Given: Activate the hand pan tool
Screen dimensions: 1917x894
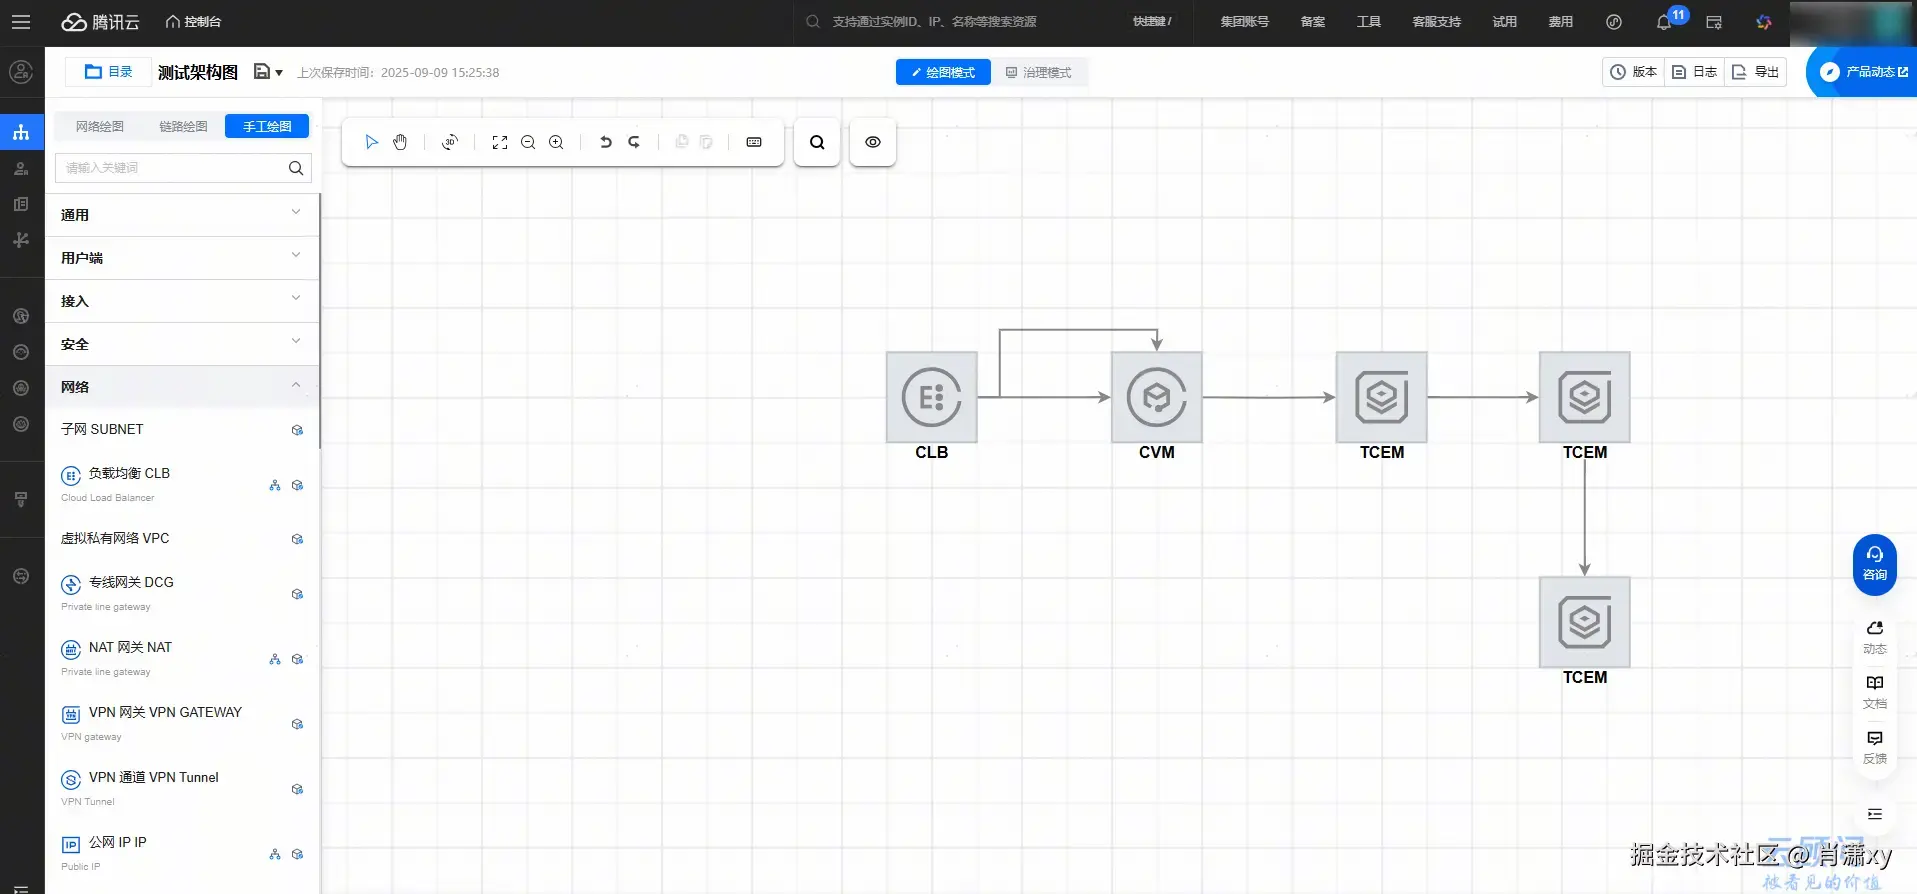Looking at the screenshot, I should click(400, 142).
